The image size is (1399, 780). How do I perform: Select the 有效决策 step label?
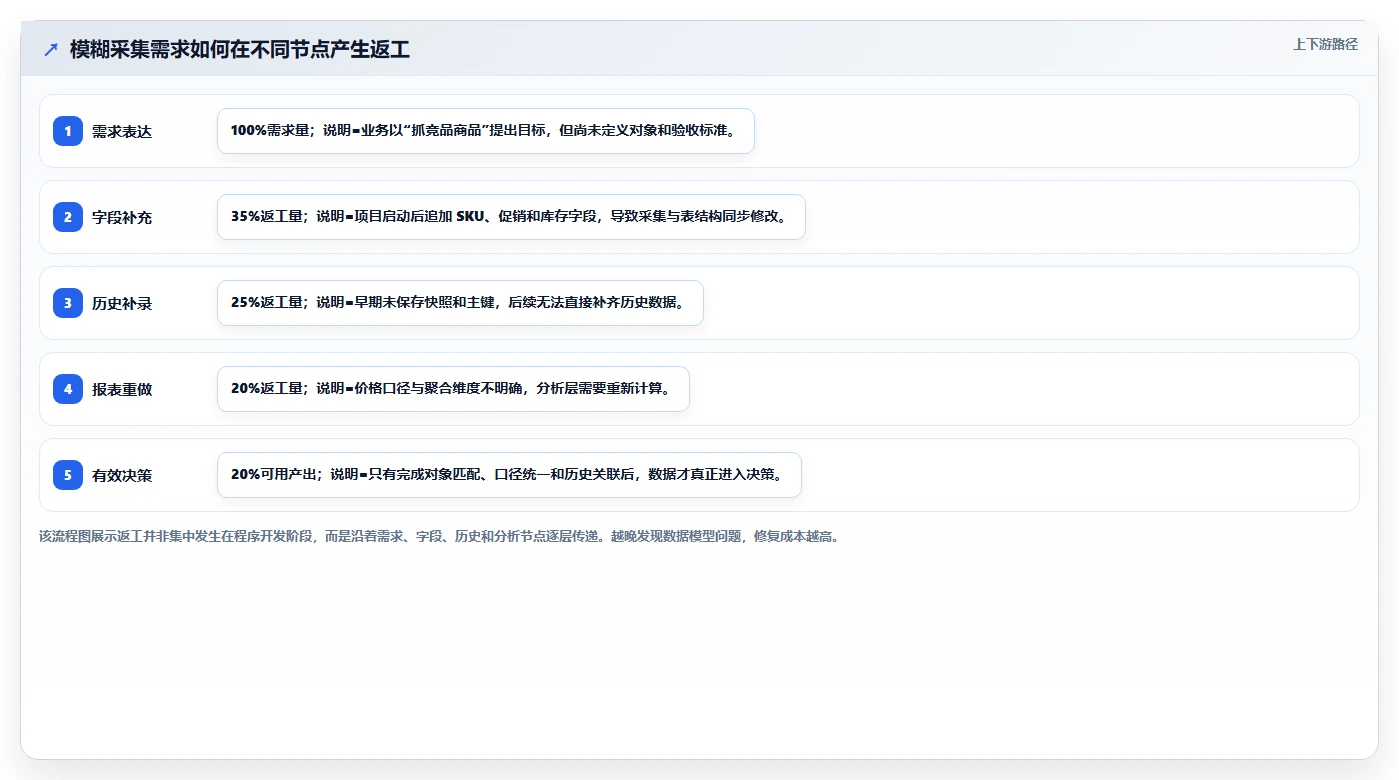click(x=122, y=475)
